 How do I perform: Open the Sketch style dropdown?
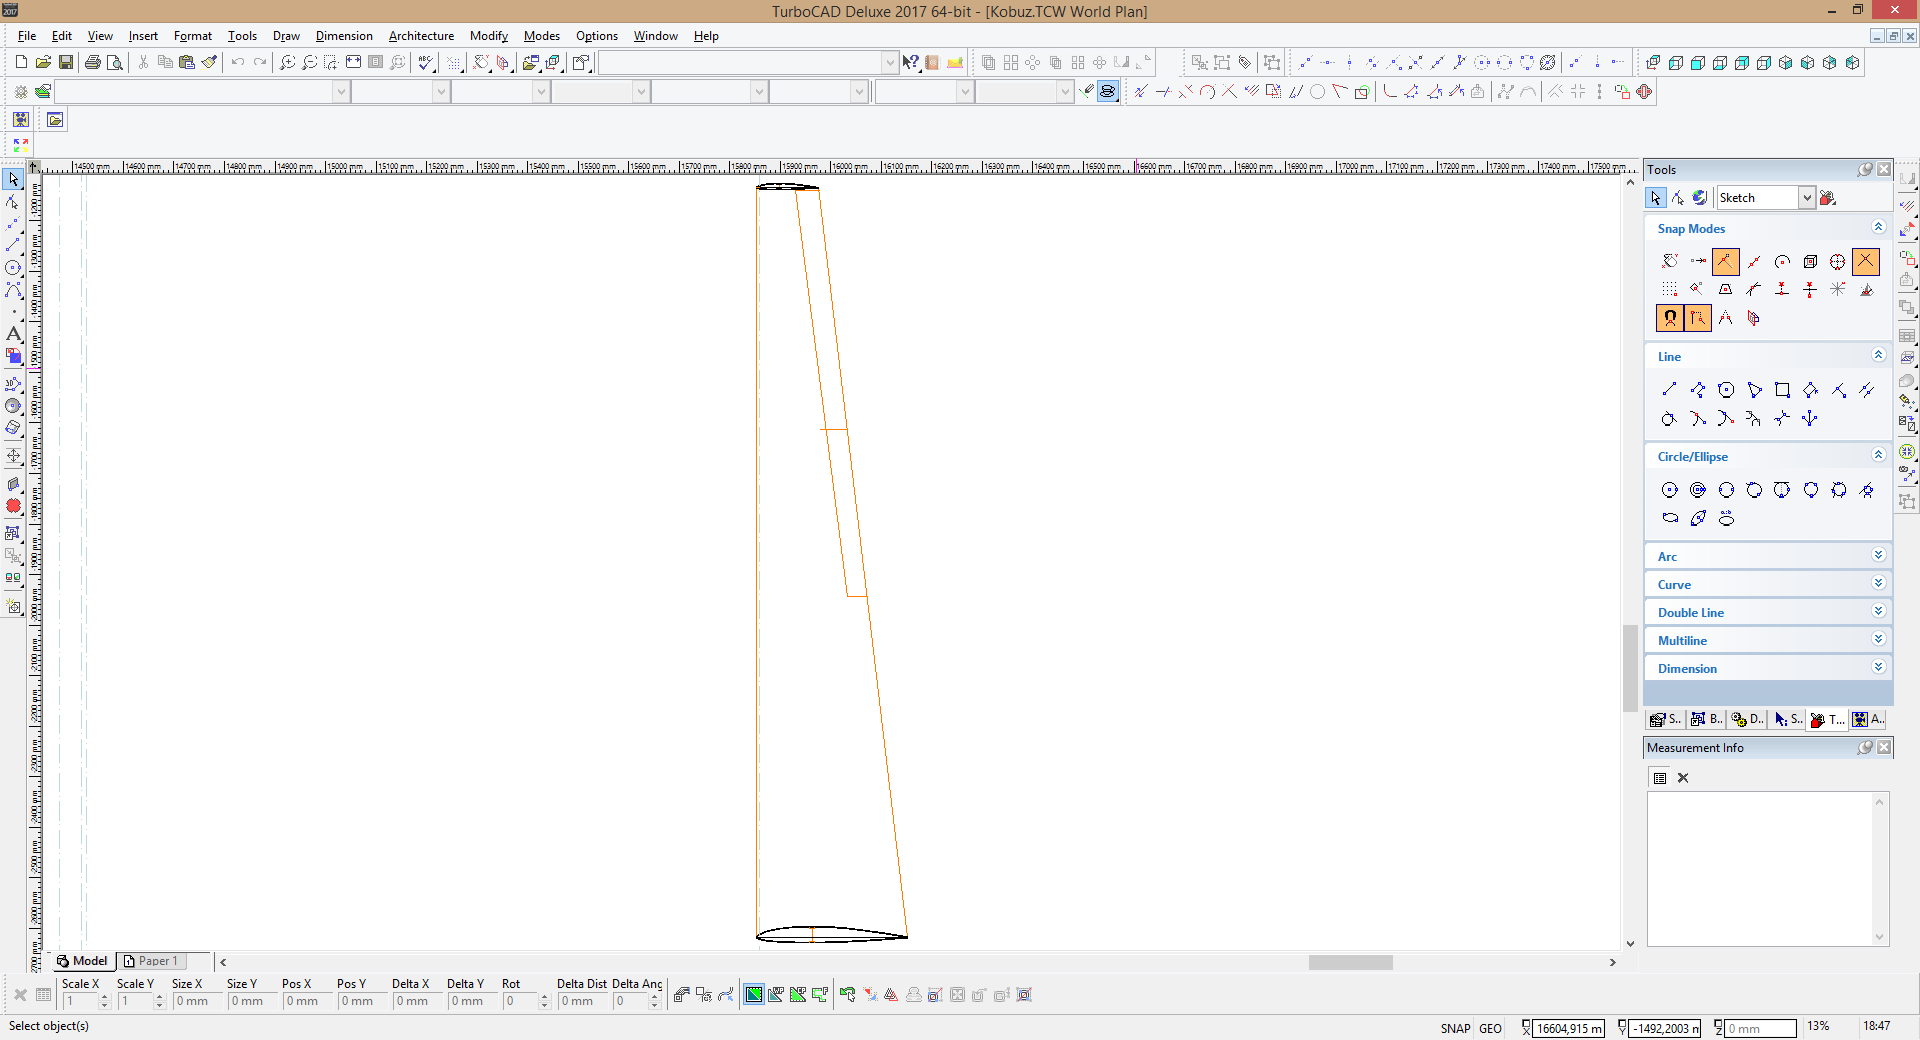[x=1806, y=198]
